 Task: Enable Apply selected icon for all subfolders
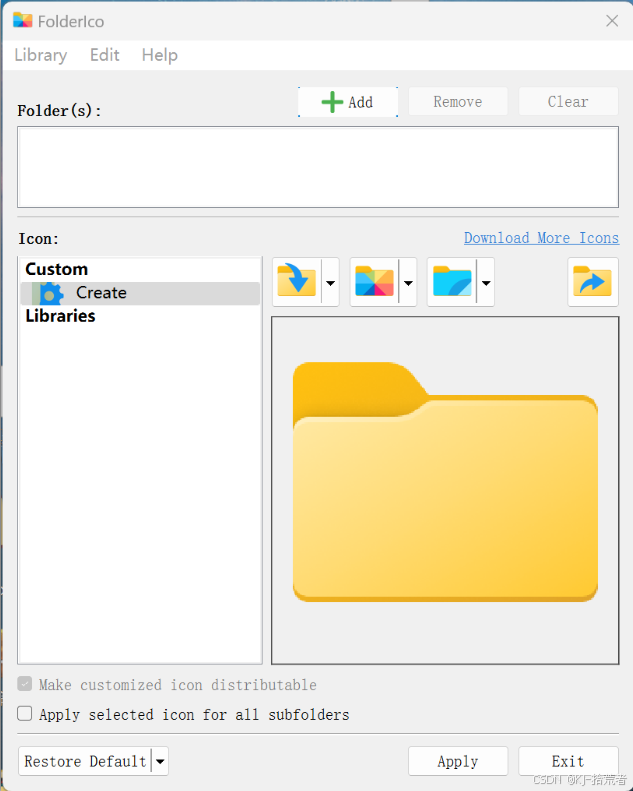25,714
